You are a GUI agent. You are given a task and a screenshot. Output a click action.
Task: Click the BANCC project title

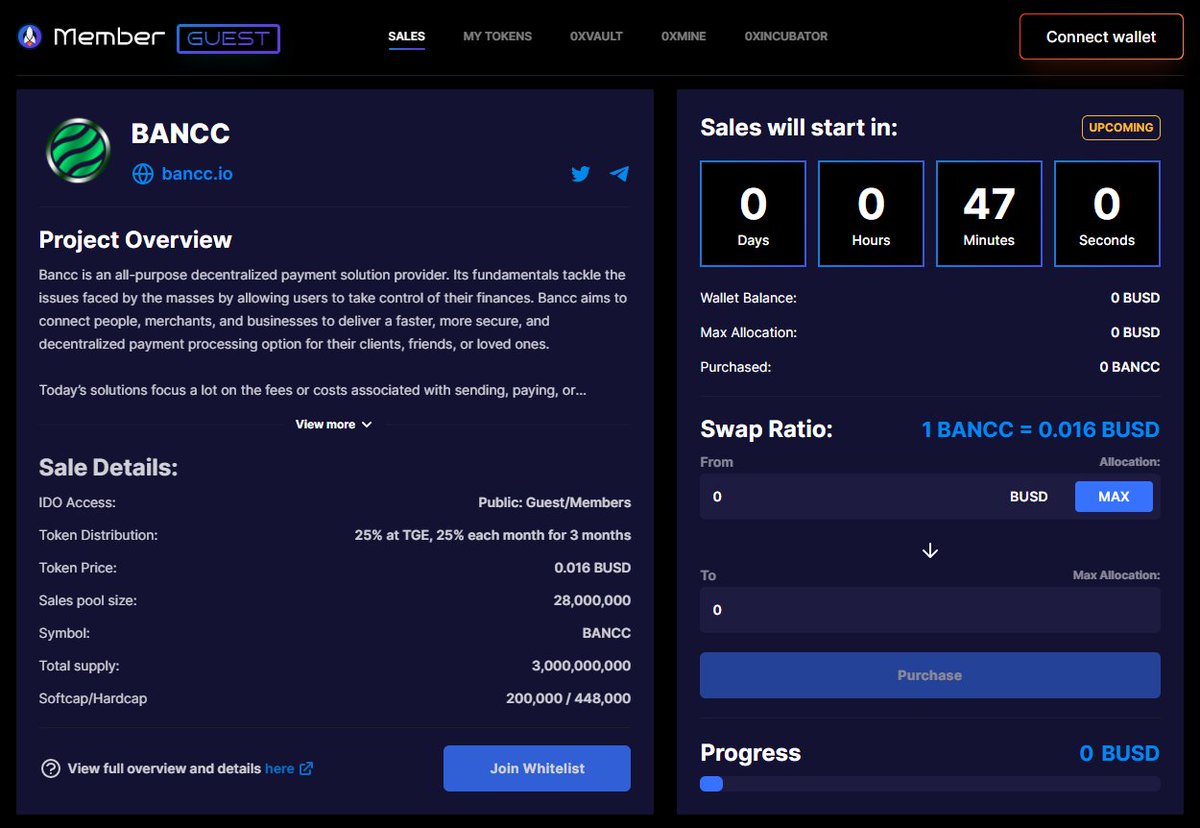click(x=181, y=133)
